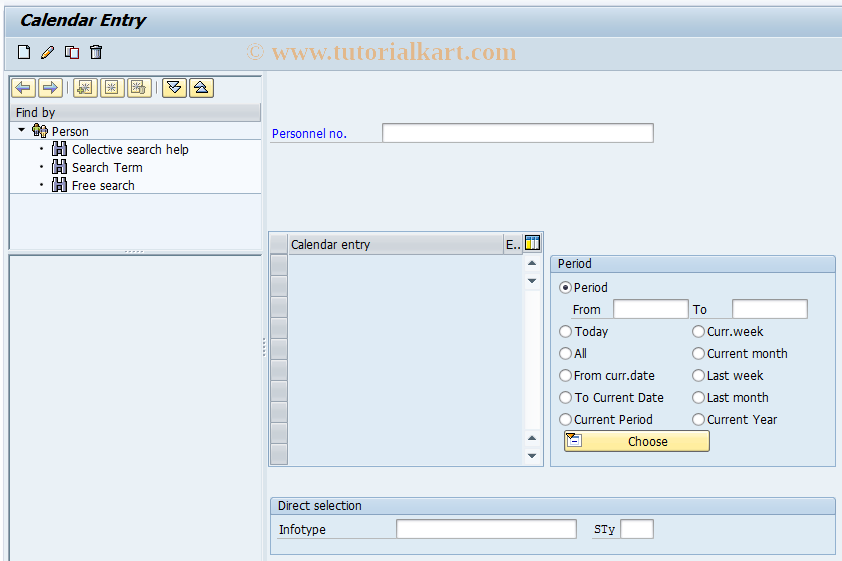Select the Last month radio button
The image size is (842, 561).
[x=698, y=398]
